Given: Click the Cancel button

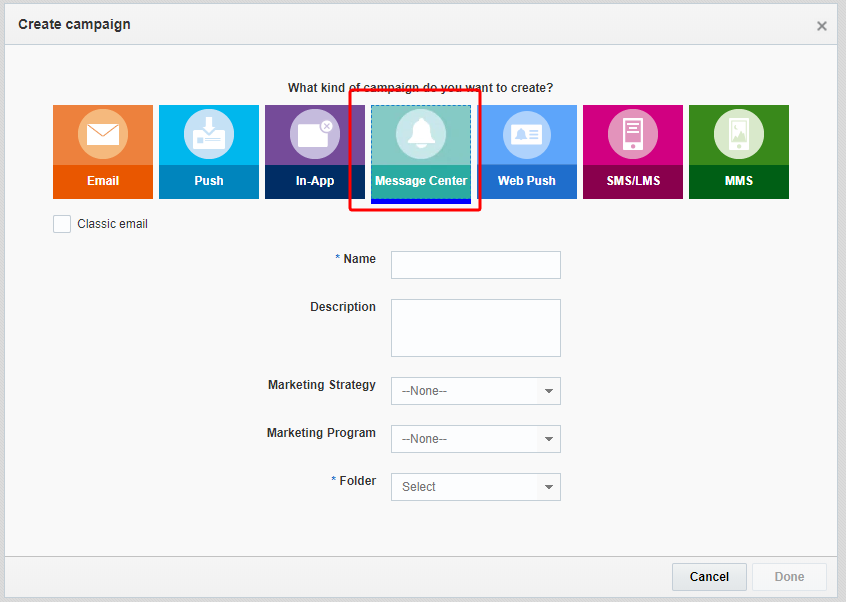Looking at the screenshot, I should pos(709,577).
